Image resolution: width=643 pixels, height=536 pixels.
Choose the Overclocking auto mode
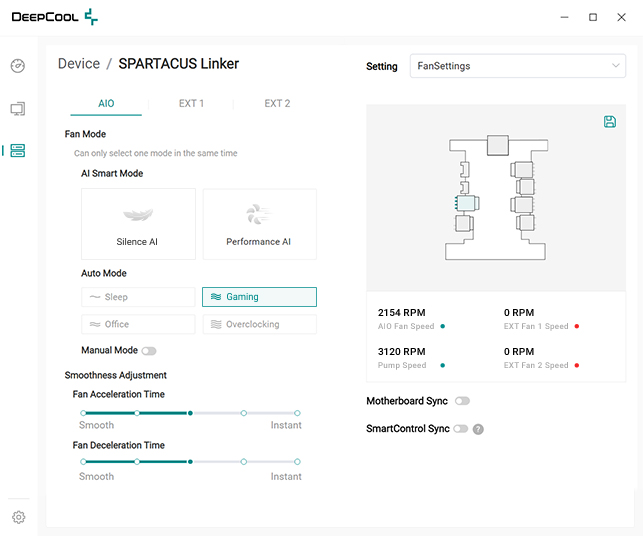click(x=259, y=324)
